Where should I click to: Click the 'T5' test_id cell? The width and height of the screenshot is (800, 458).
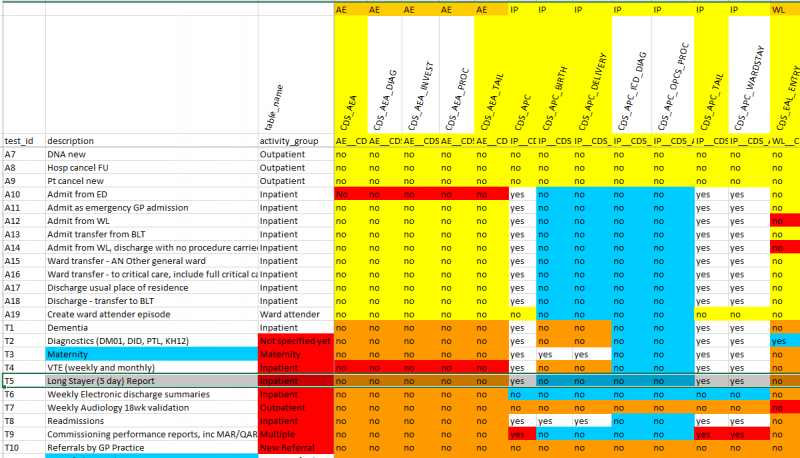coord(22,381)
